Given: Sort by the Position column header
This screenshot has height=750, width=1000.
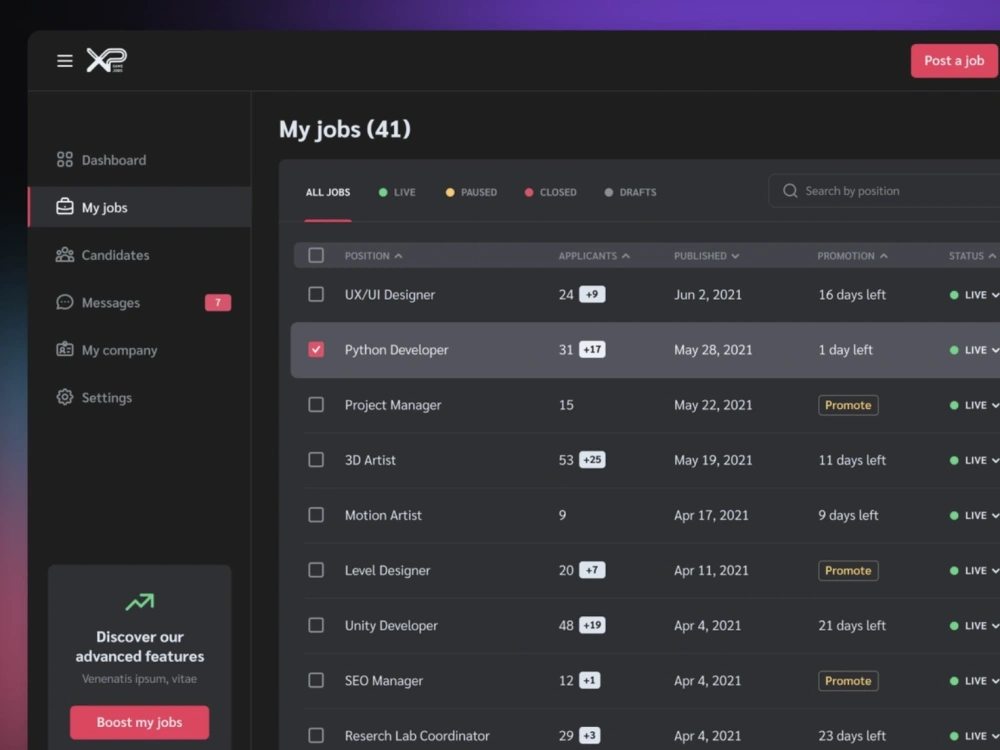Looking at the screenshot, I should pyautogui.click(x=374, y=256).
